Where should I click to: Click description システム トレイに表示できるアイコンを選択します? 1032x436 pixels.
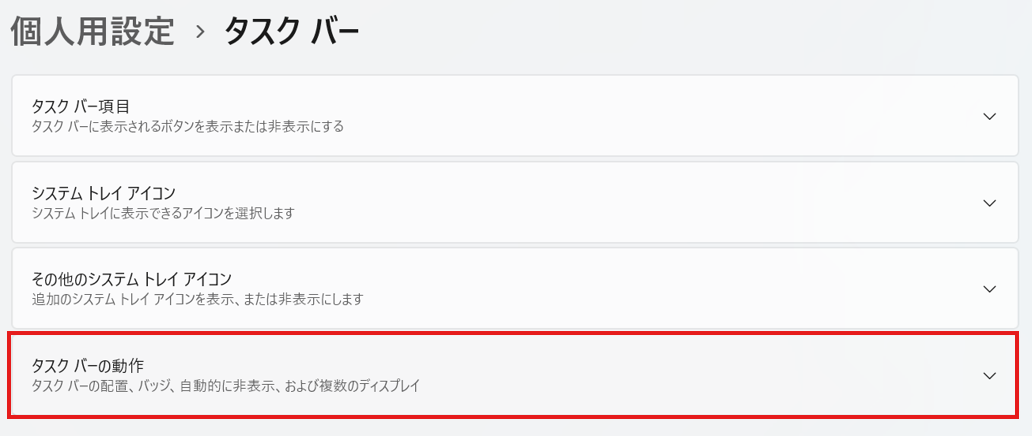point(163,213)
